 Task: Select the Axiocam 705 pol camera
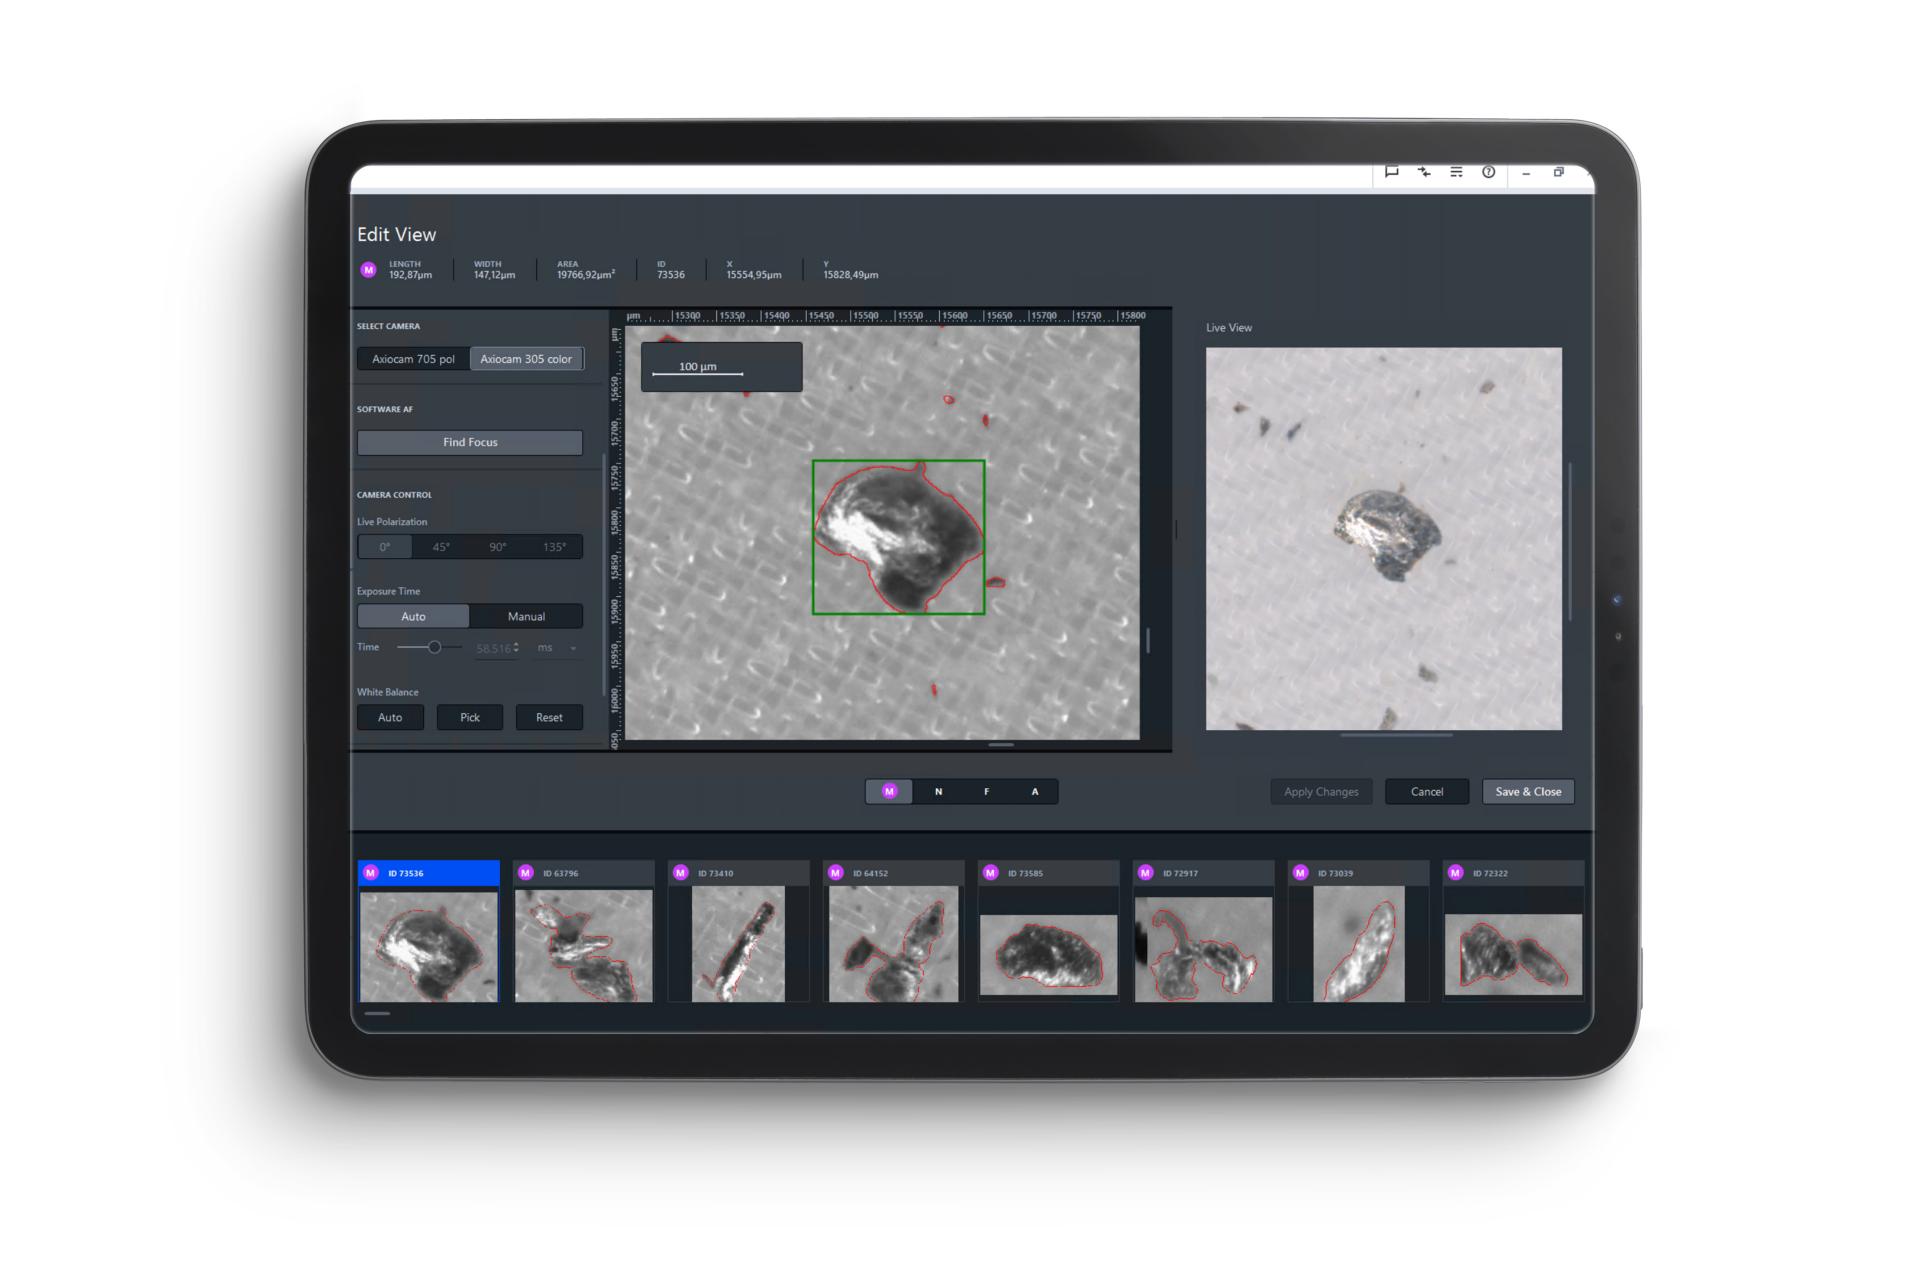coord(413,359)
